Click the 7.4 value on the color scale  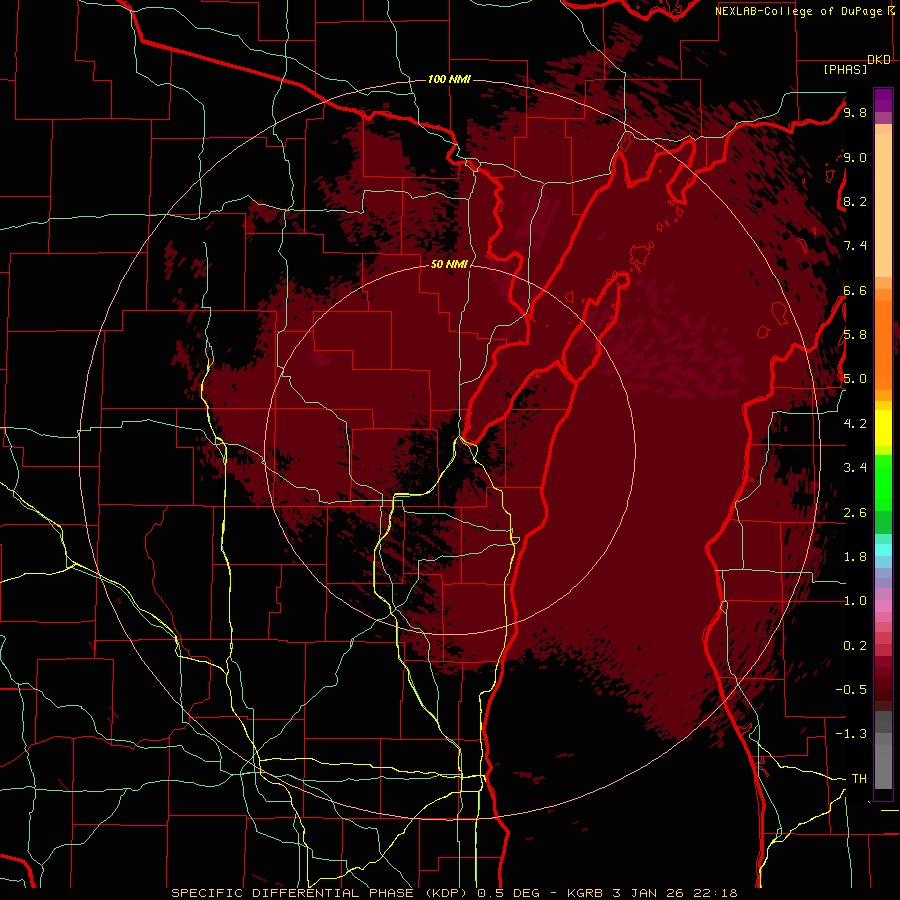click(855, 246)
